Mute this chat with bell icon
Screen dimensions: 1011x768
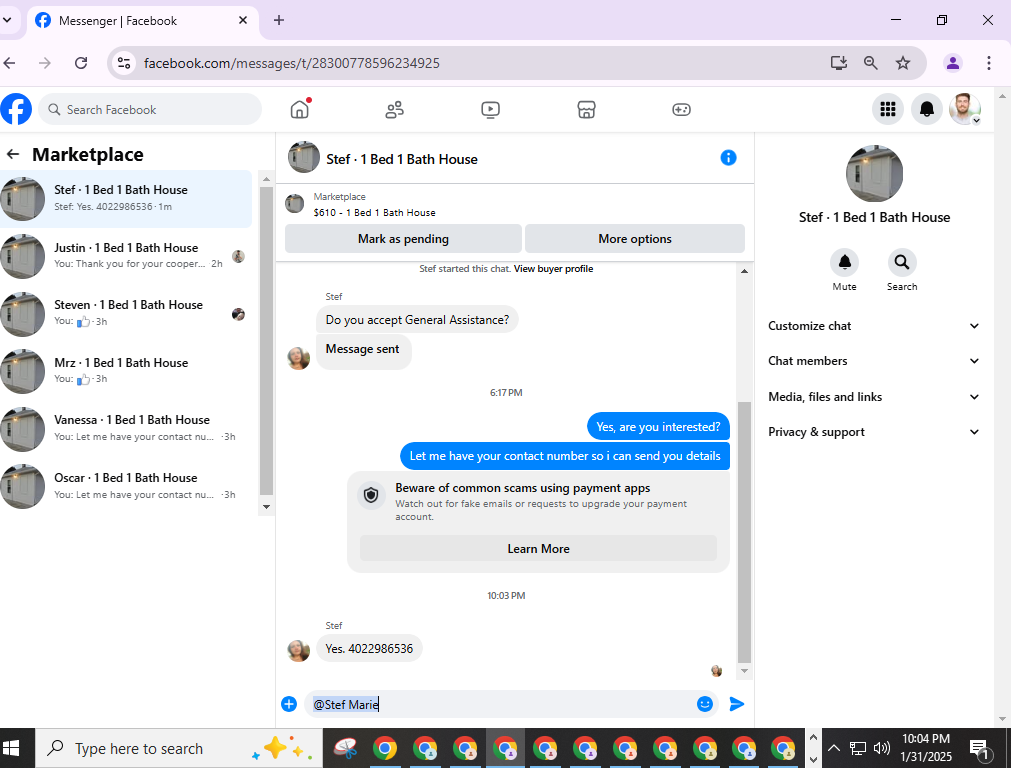pos(845,262)
